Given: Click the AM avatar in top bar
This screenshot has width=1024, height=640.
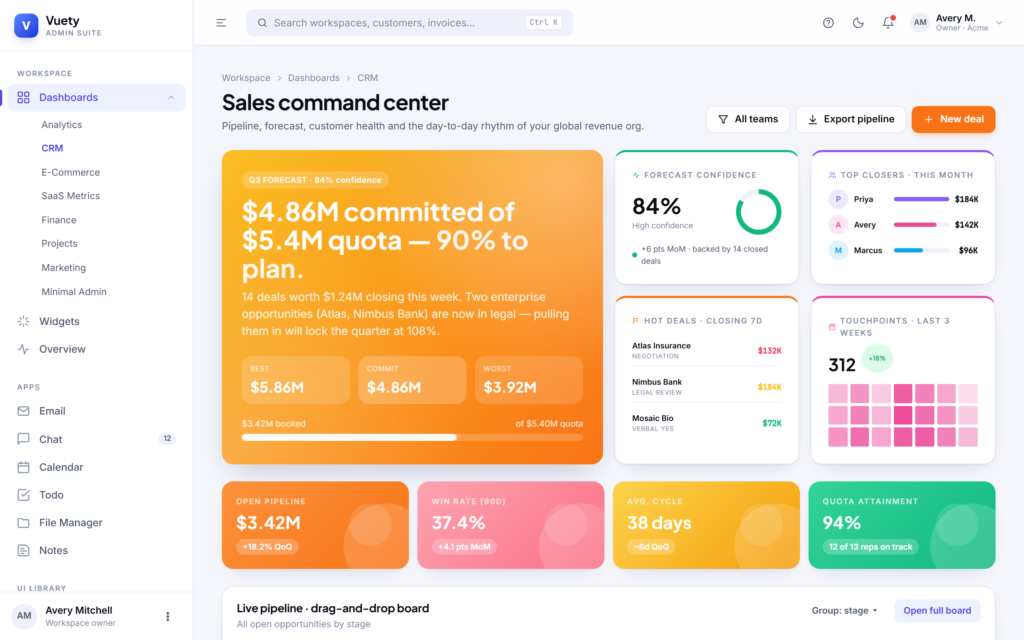Looking at the screenshot, I should (920, 23).
